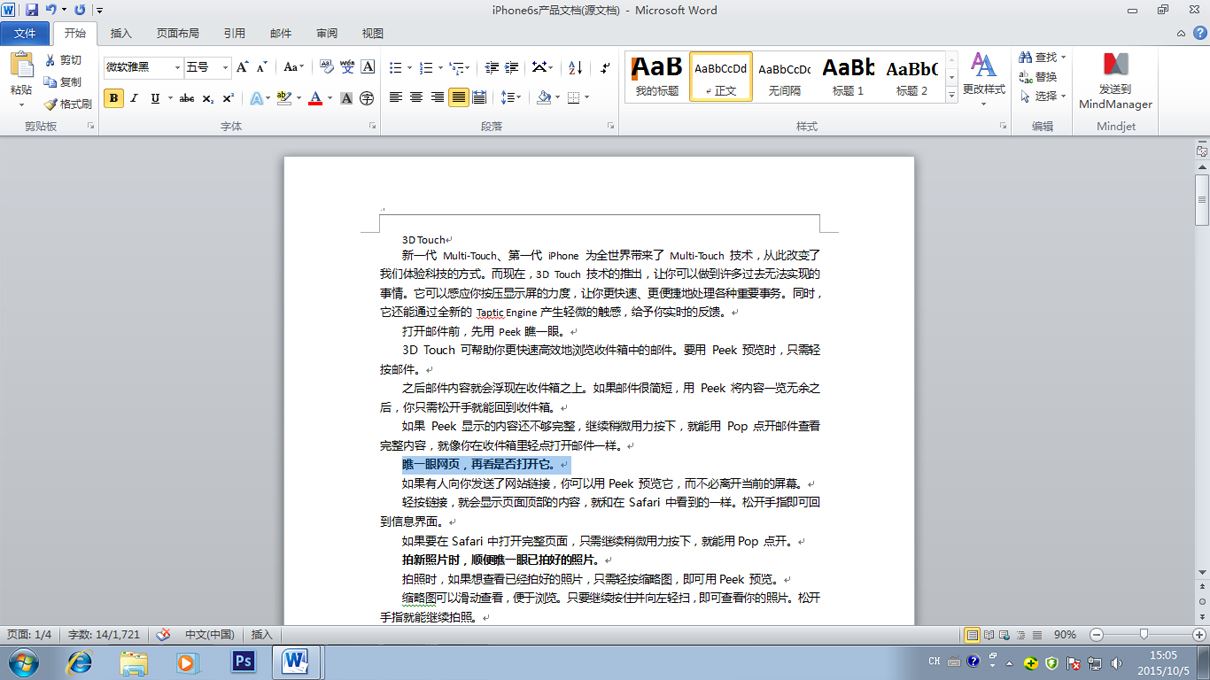Image resolution: width=1210 pixels, height=680 pixels.
Task: Open the font size dropdown 五号
Action: [207, 67]
